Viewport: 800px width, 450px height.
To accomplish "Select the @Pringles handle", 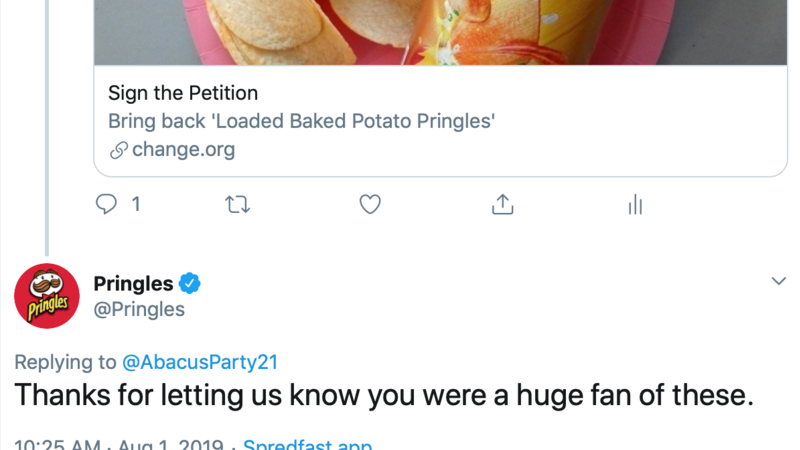I will [x=139, y=309].
